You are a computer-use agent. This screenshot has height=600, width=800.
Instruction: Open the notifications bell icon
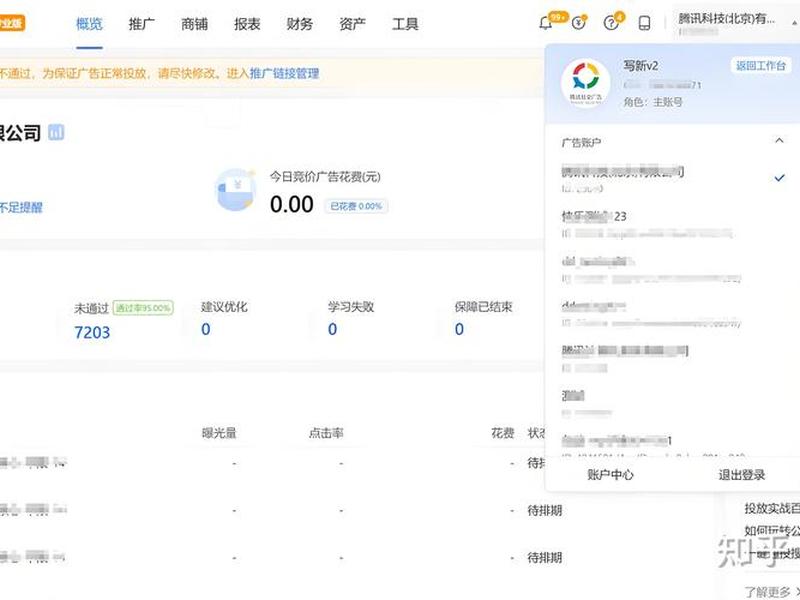click(x=546, y=23)
